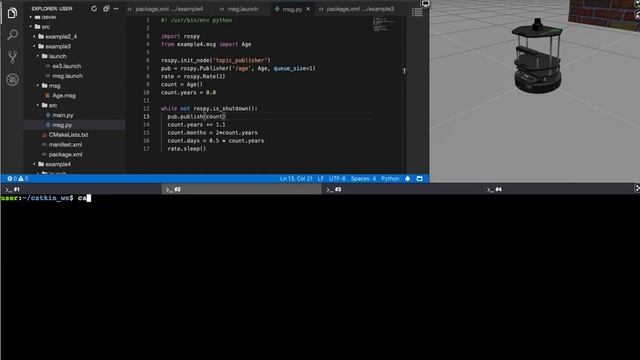Open package.xml under example3 in Explorer
Image resolution: width=640 pixels, height=360 pixels.
(x=65, y=155)
